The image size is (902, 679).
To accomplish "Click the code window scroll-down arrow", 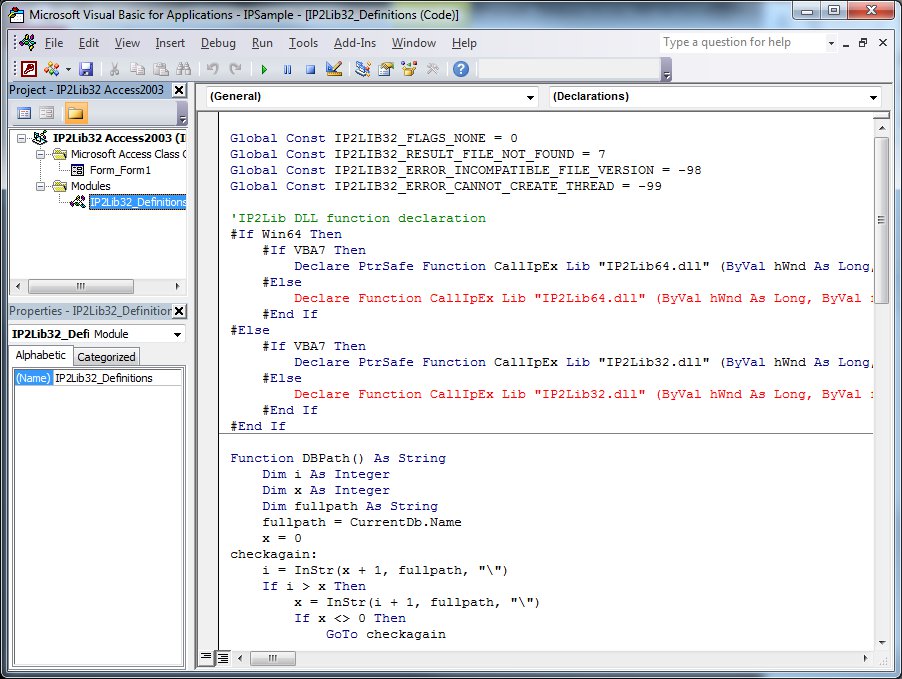I will click(x=882, y=643).
